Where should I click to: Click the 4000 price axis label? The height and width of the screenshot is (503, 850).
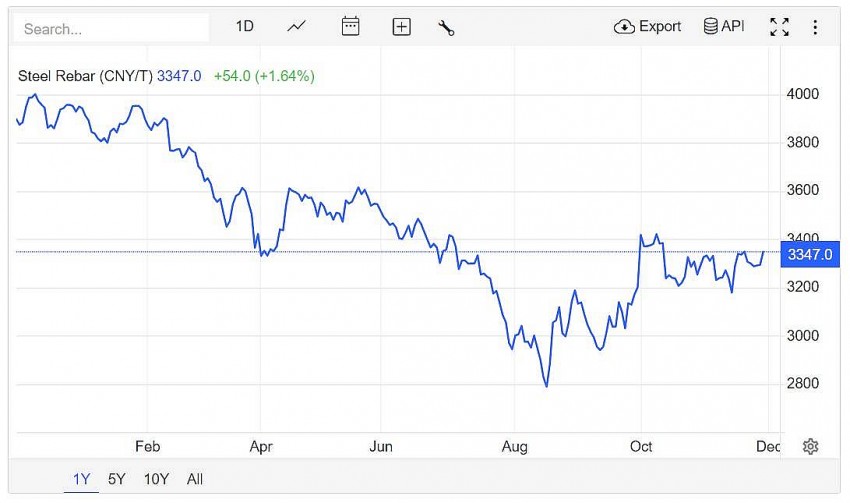803,94
